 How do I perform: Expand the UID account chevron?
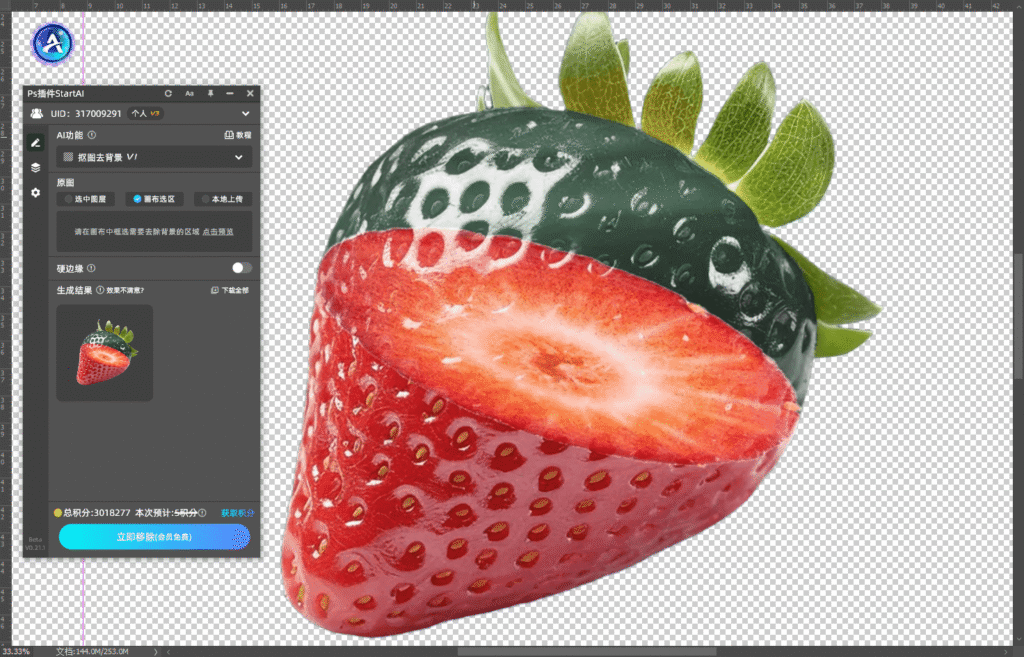(246, 114)
